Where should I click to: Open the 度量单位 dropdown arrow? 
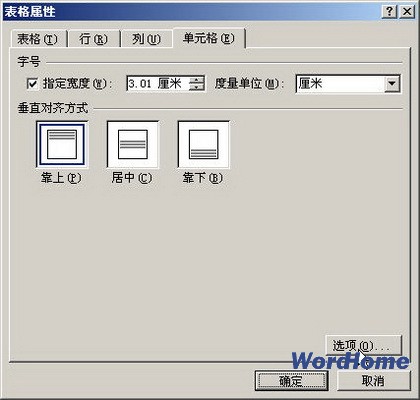(x=392, y=84)
